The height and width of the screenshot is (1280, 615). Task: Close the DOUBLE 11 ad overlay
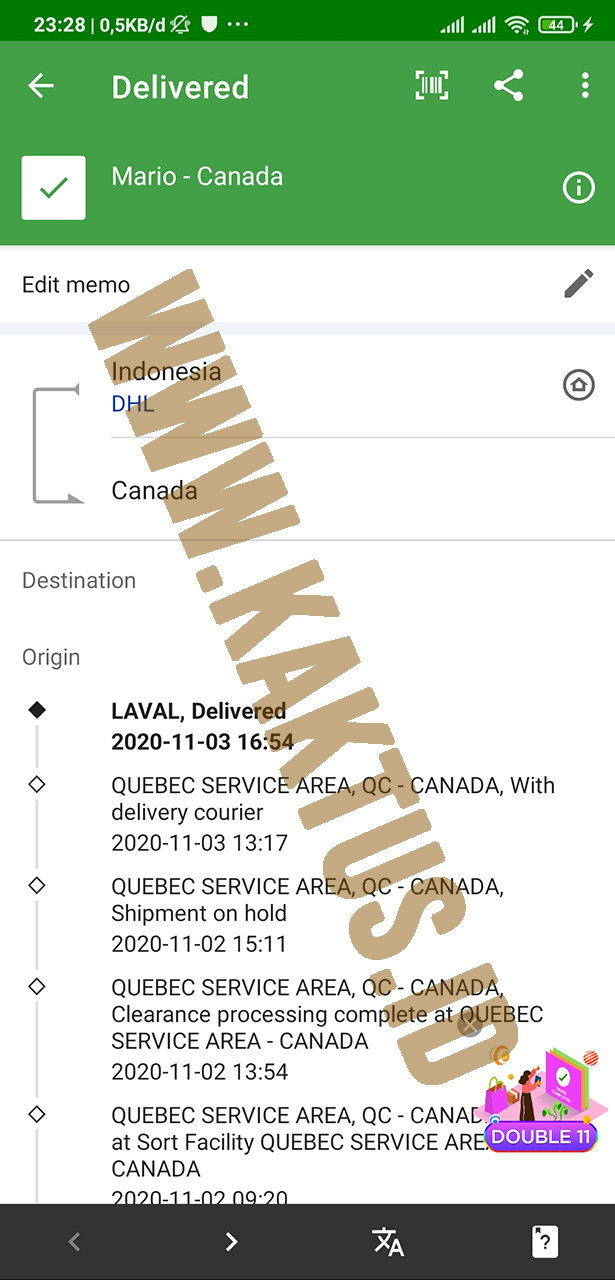tap(470, 1025)
